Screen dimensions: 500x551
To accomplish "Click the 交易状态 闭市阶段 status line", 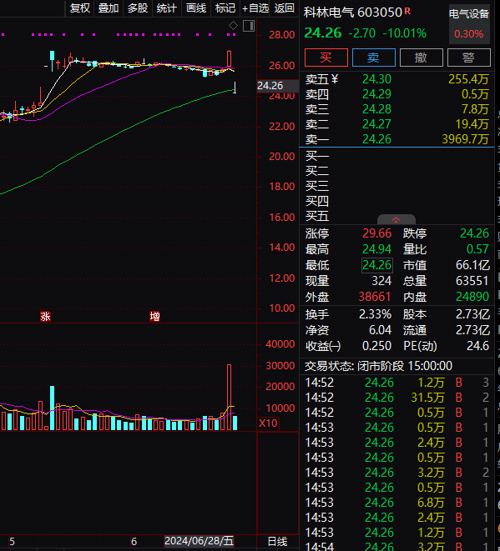I will (378, 366).
